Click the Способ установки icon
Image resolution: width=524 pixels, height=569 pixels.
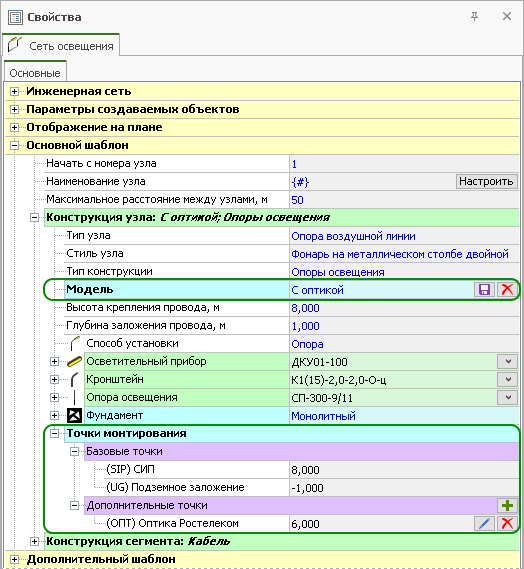(x=75, y=343)
